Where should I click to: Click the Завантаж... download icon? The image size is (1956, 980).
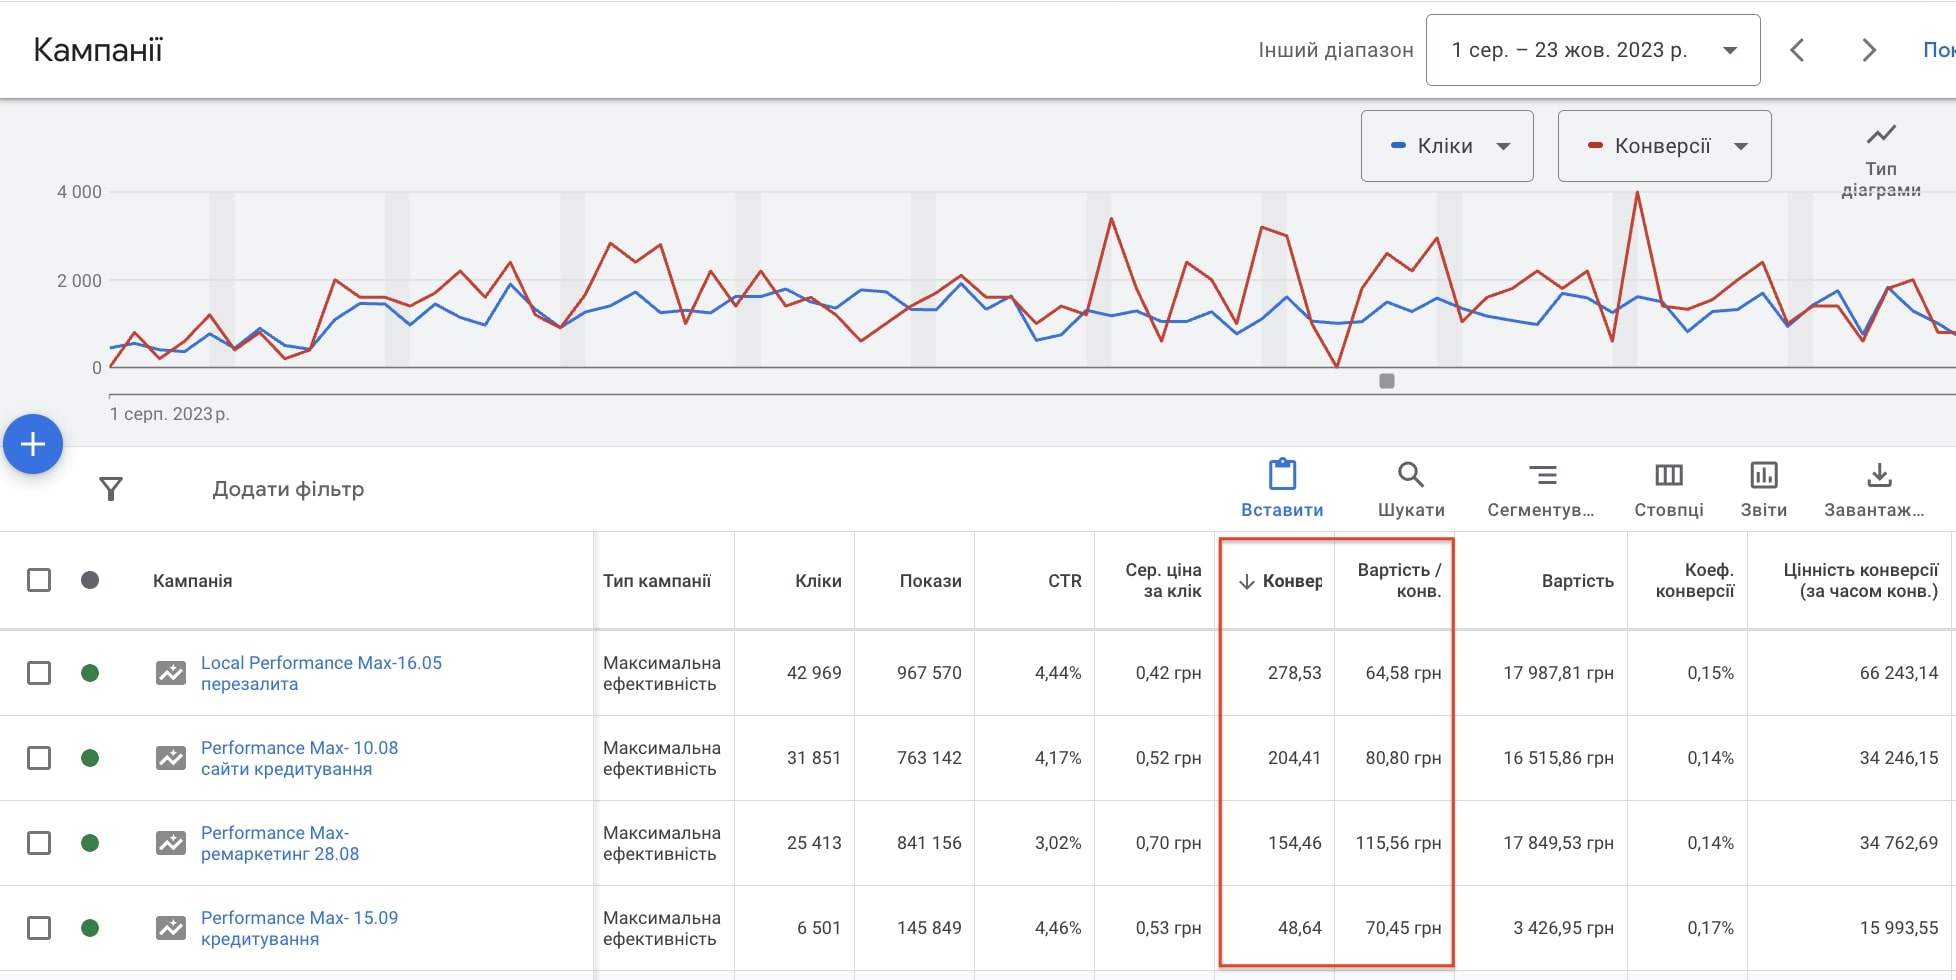point(1879,475)
